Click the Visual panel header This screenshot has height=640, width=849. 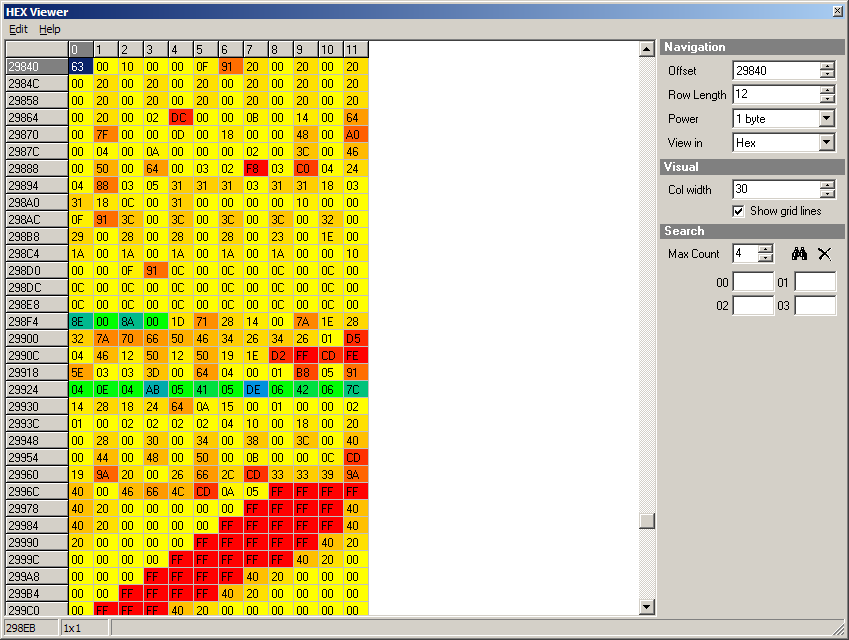(752, 167)
